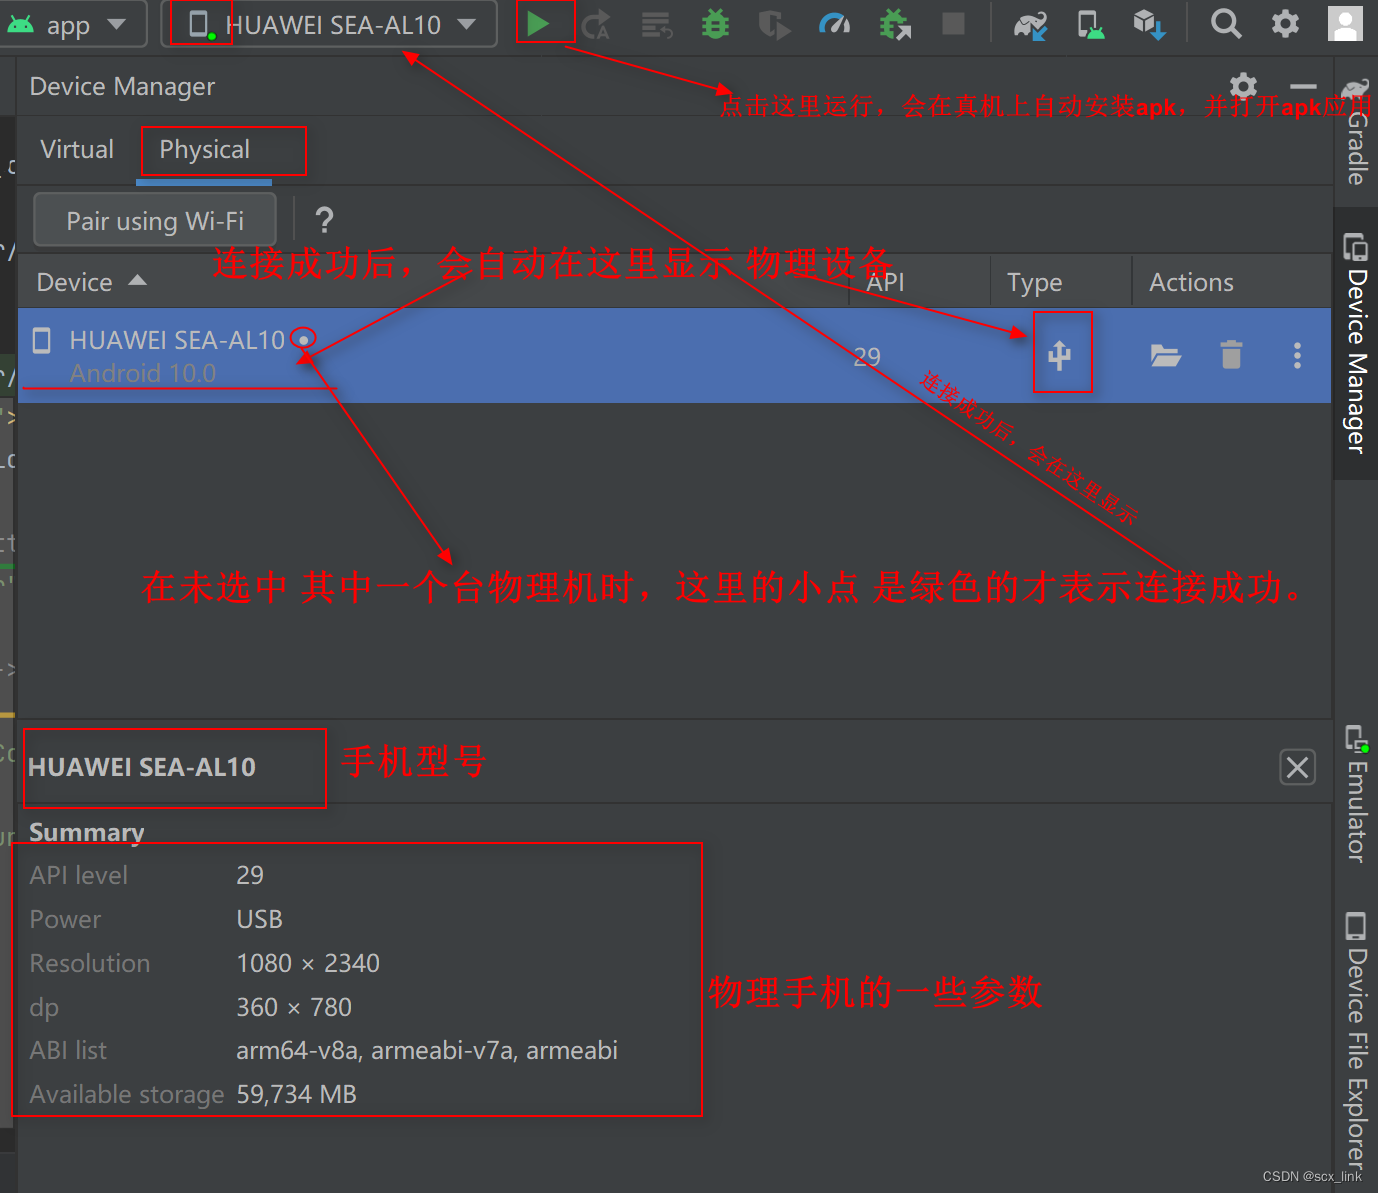
Task: Open Search Everywhere magnifier icon
Action: [x=1226, y=23]
